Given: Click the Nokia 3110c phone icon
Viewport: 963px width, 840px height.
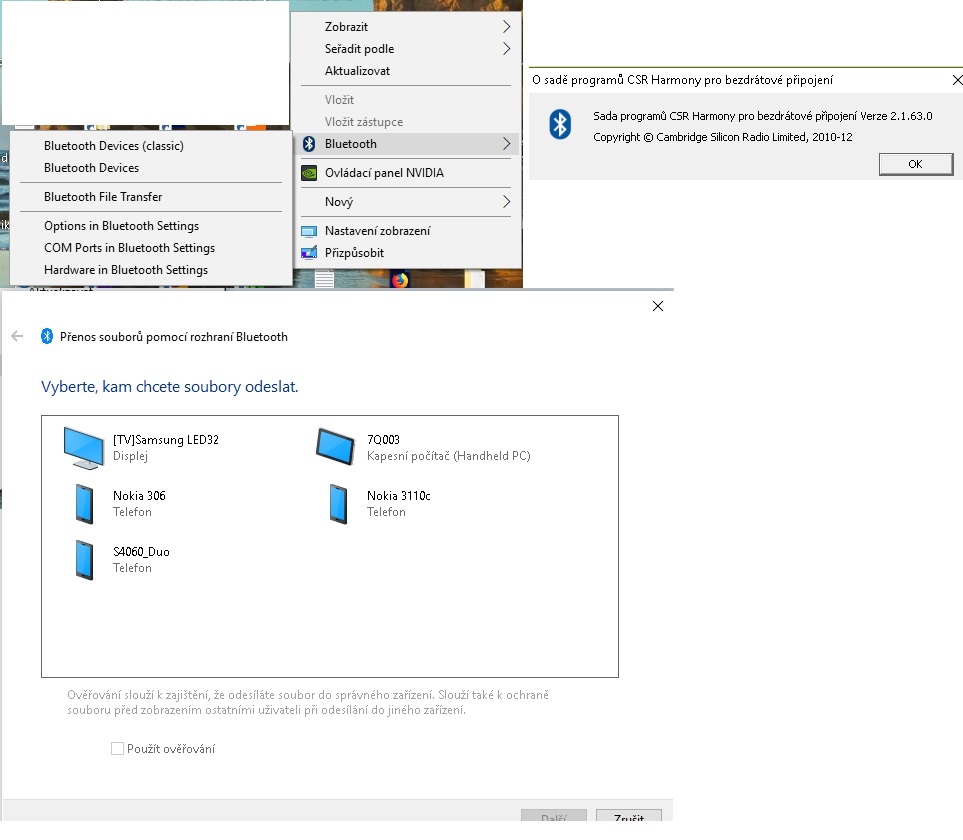Looking at the screenshot, I should (x=338, y=504).
